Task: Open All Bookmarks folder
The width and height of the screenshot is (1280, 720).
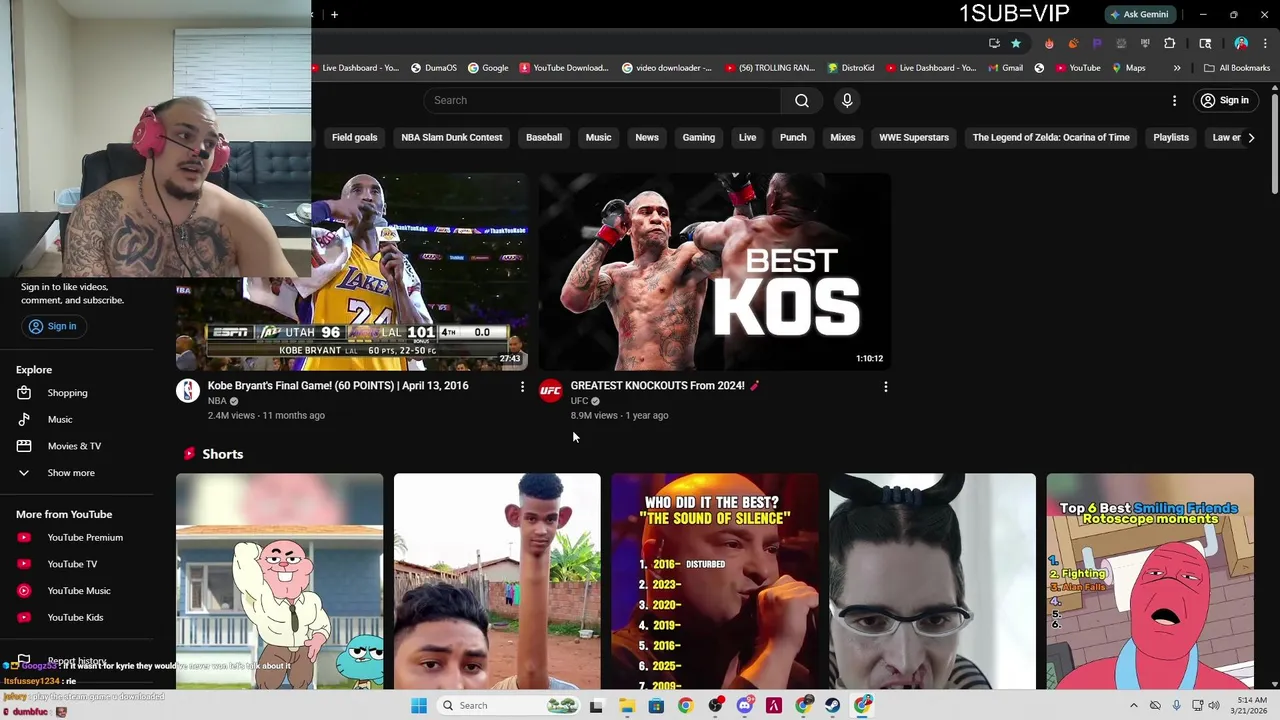Action: tap(1237, 68)
